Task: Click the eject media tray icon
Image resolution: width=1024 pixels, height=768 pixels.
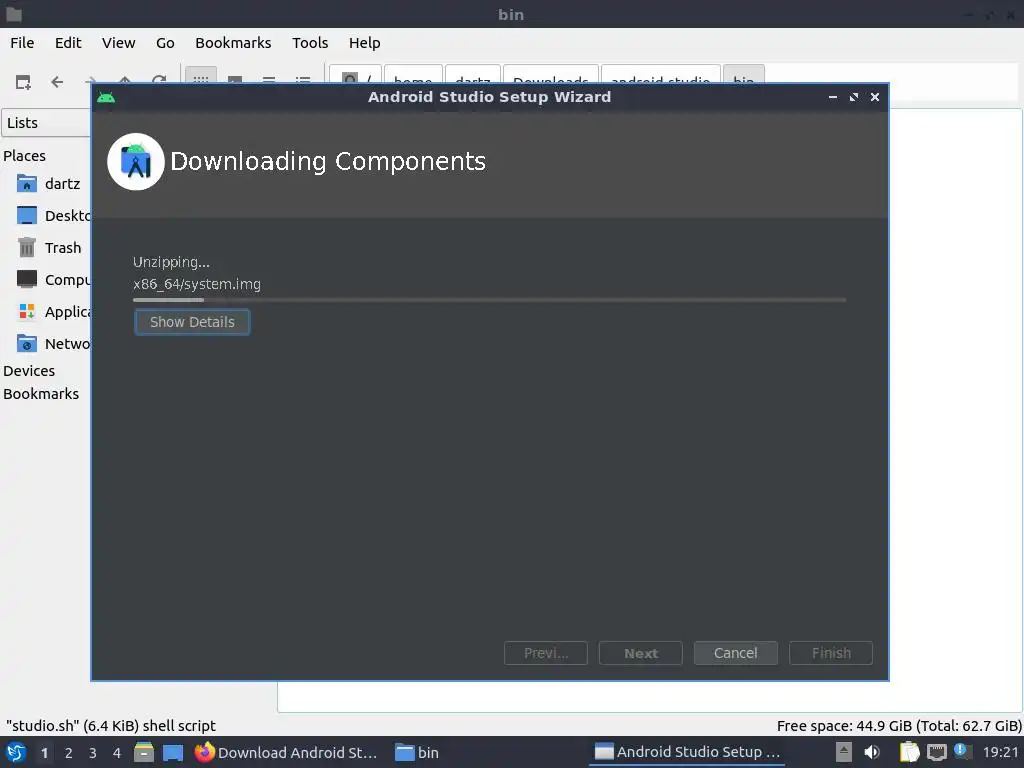Action: 844,752
